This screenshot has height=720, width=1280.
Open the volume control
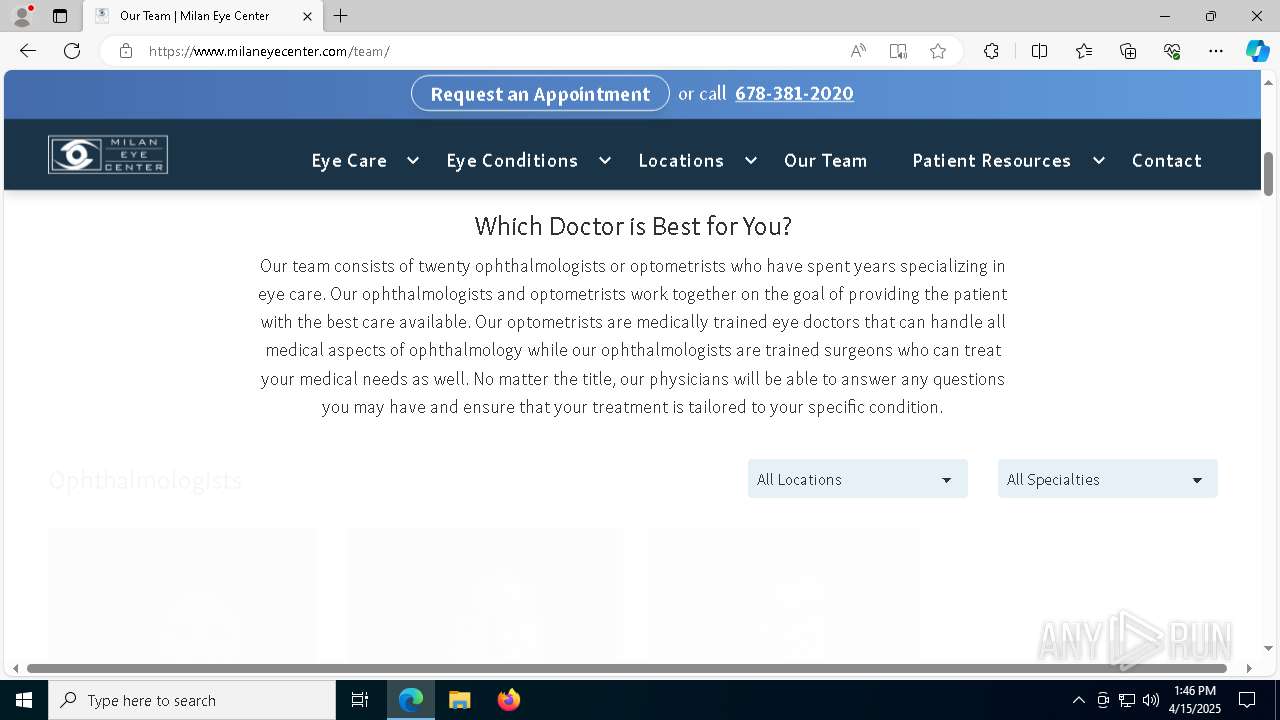click(1151, 700)
